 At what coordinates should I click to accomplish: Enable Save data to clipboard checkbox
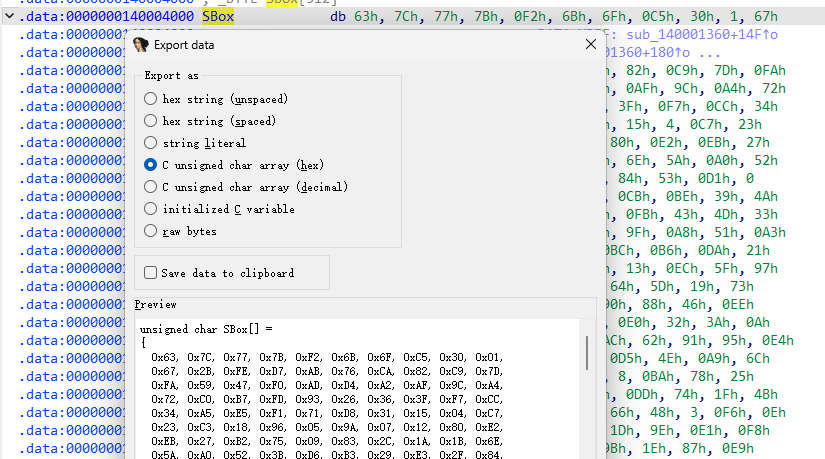point(151,272)
